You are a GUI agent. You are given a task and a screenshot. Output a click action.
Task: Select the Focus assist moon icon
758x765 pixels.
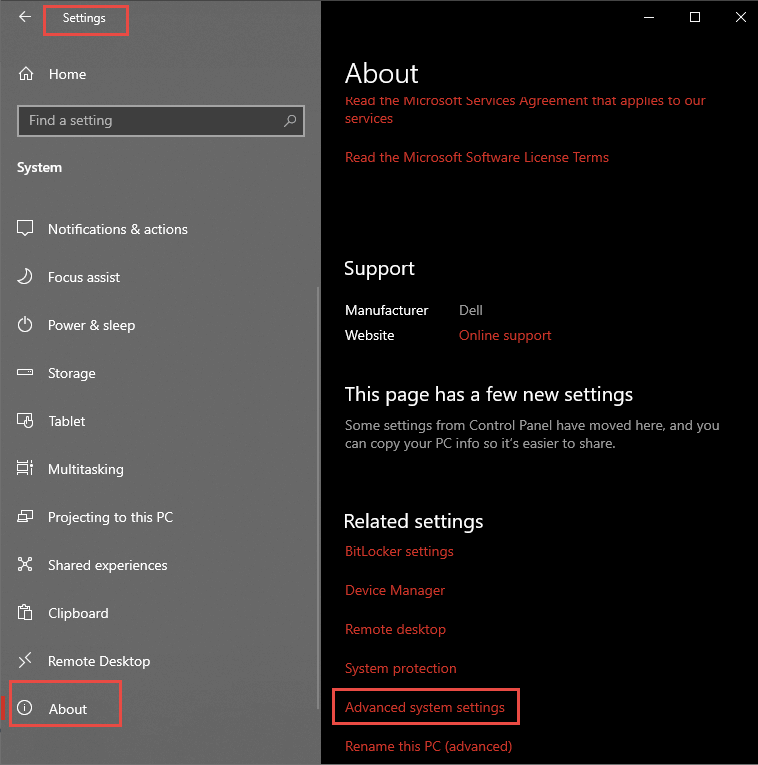click(25, 277)
